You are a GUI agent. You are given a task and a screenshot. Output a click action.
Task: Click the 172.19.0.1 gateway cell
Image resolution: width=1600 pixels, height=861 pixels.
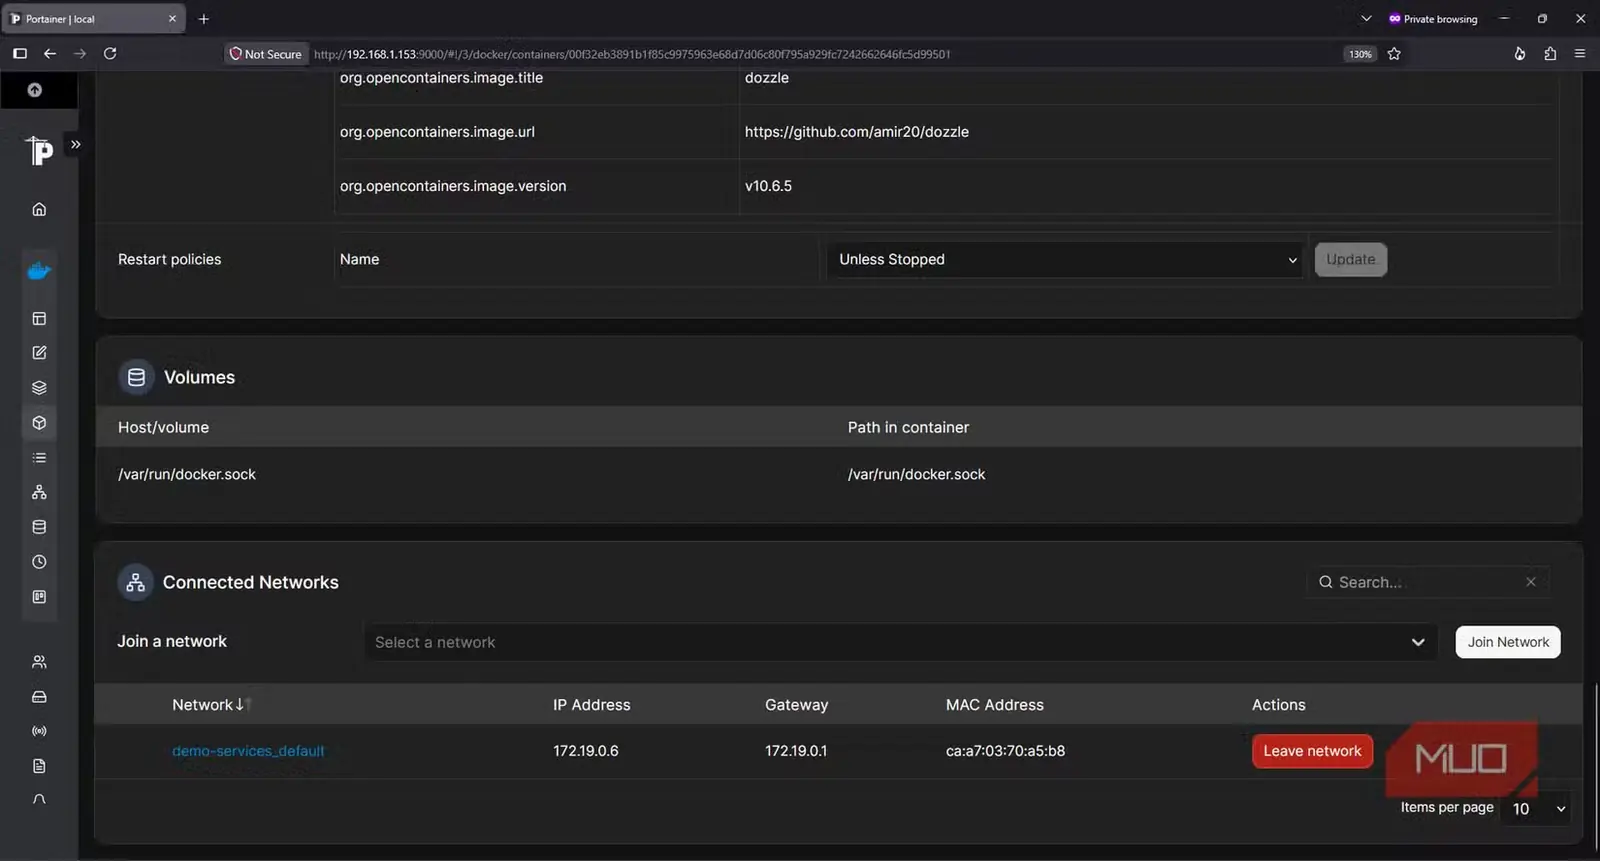click(796, 751)
